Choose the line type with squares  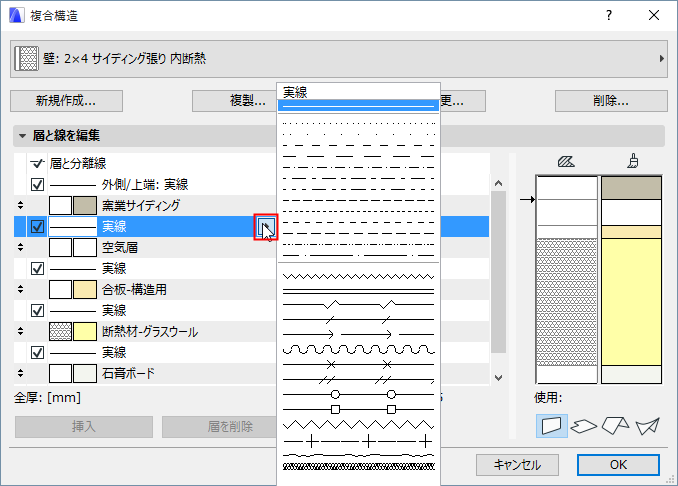(x=358, y=409)
